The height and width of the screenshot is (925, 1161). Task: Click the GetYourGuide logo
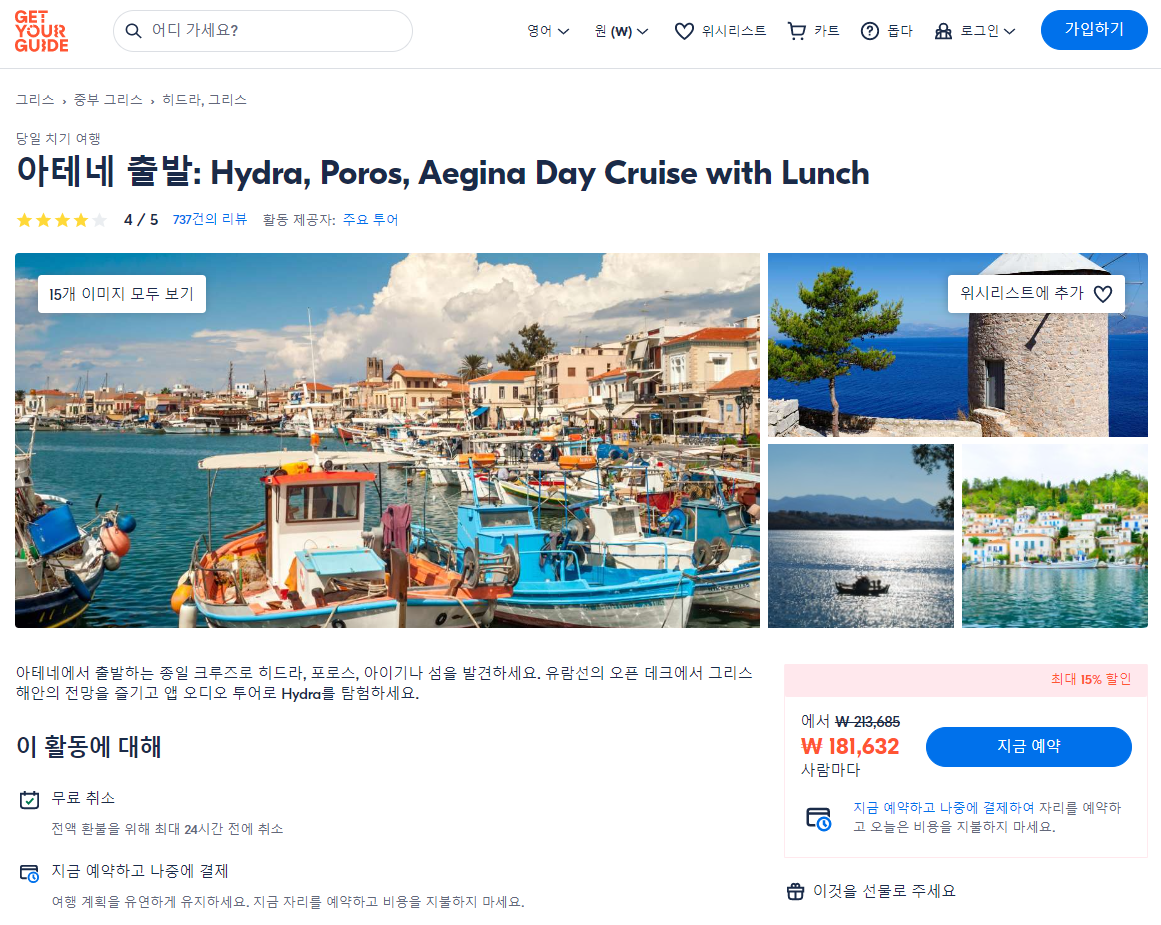(x=41, y=31)
